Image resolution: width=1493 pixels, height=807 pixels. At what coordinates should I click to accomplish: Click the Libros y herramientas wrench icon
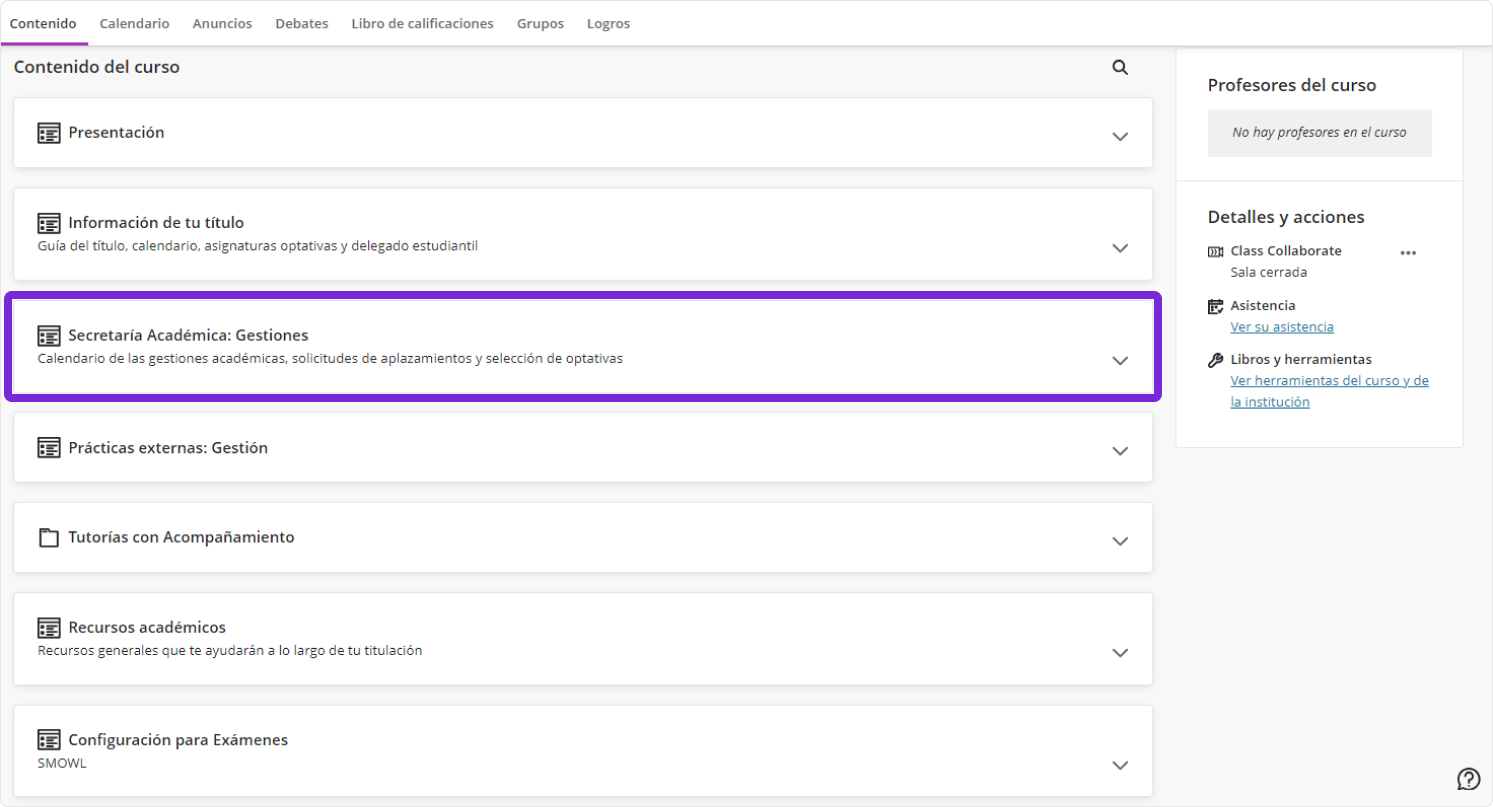1216,360
